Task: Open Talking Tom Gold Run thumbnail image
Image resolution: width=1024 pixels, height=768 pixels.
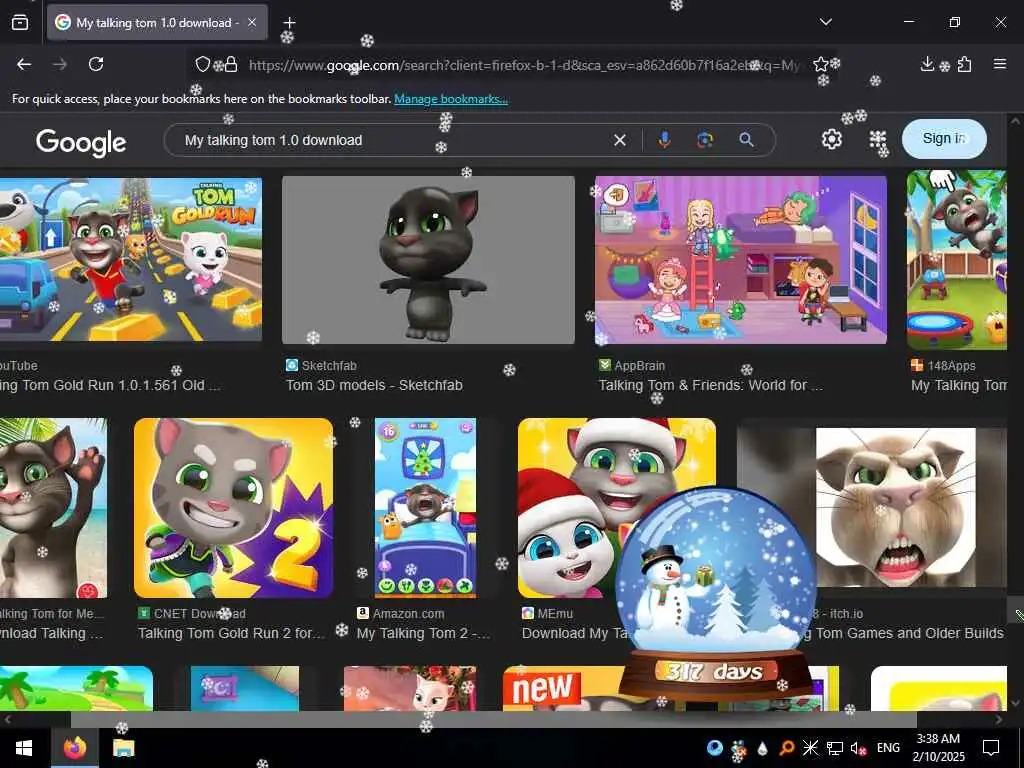Action: pos(131,259)
